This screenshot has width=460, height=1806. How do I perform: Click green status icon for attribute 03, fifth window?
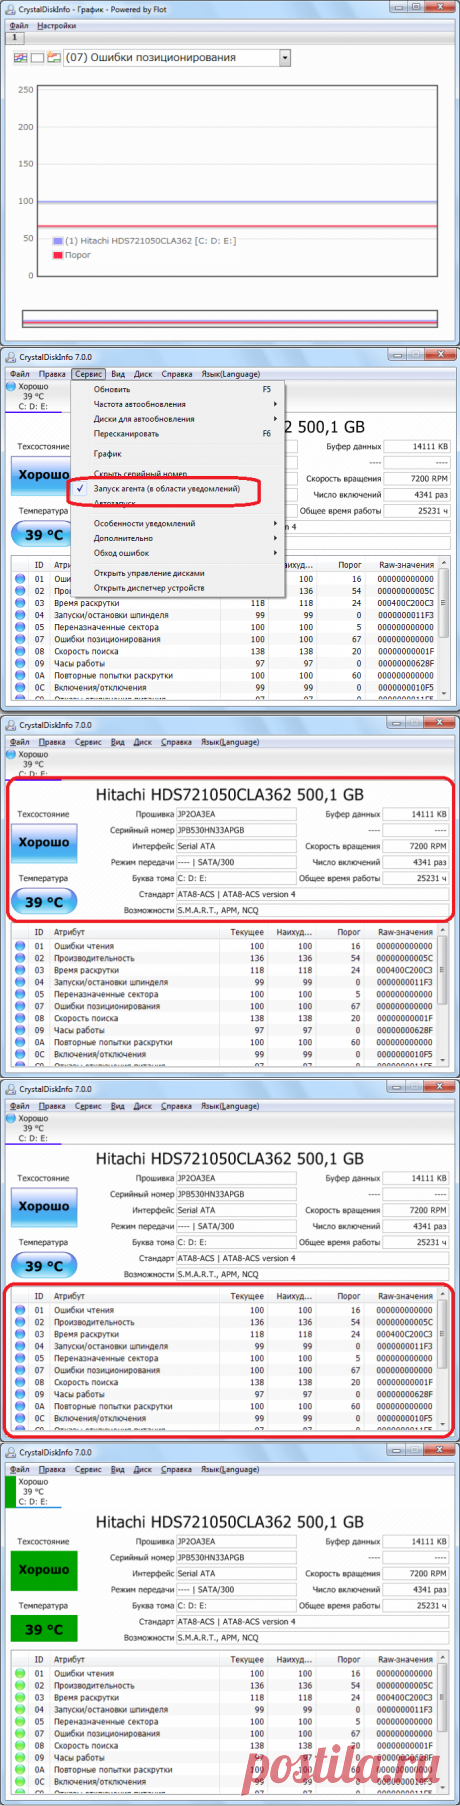click(x=21, y=1697)
